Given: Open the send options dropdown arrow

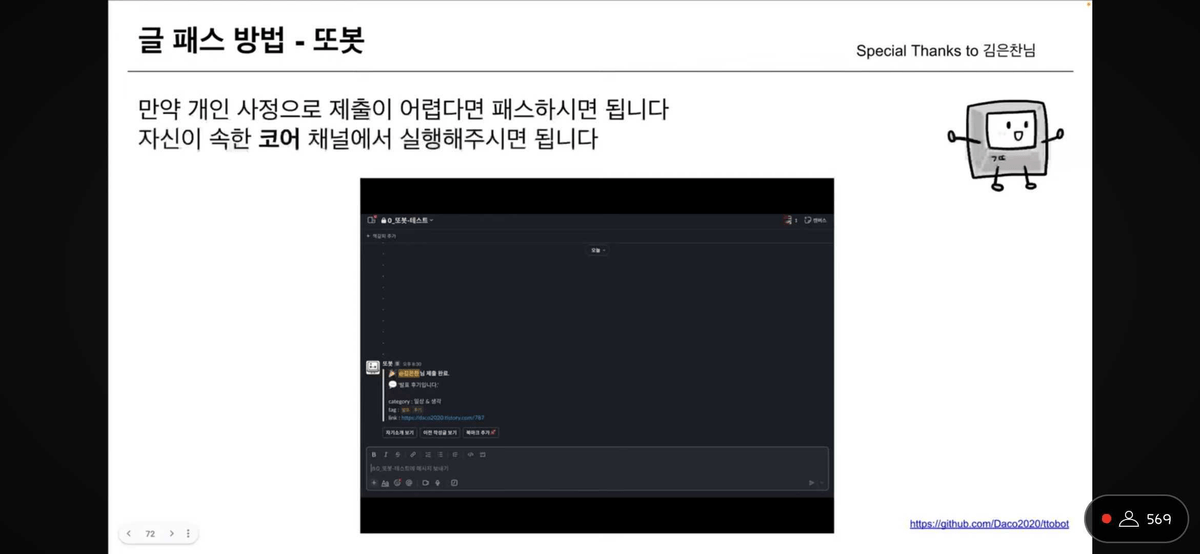Looking at the screenshot, I should (x=822, y=483).
